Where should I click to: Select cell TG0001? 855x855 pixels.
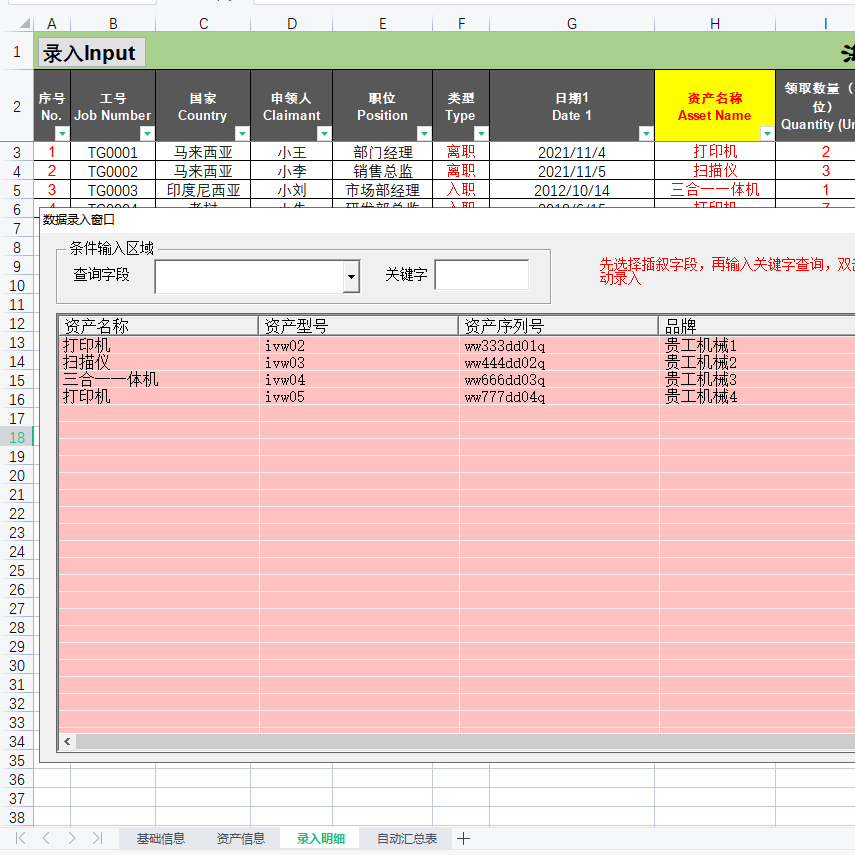(113, 152)
